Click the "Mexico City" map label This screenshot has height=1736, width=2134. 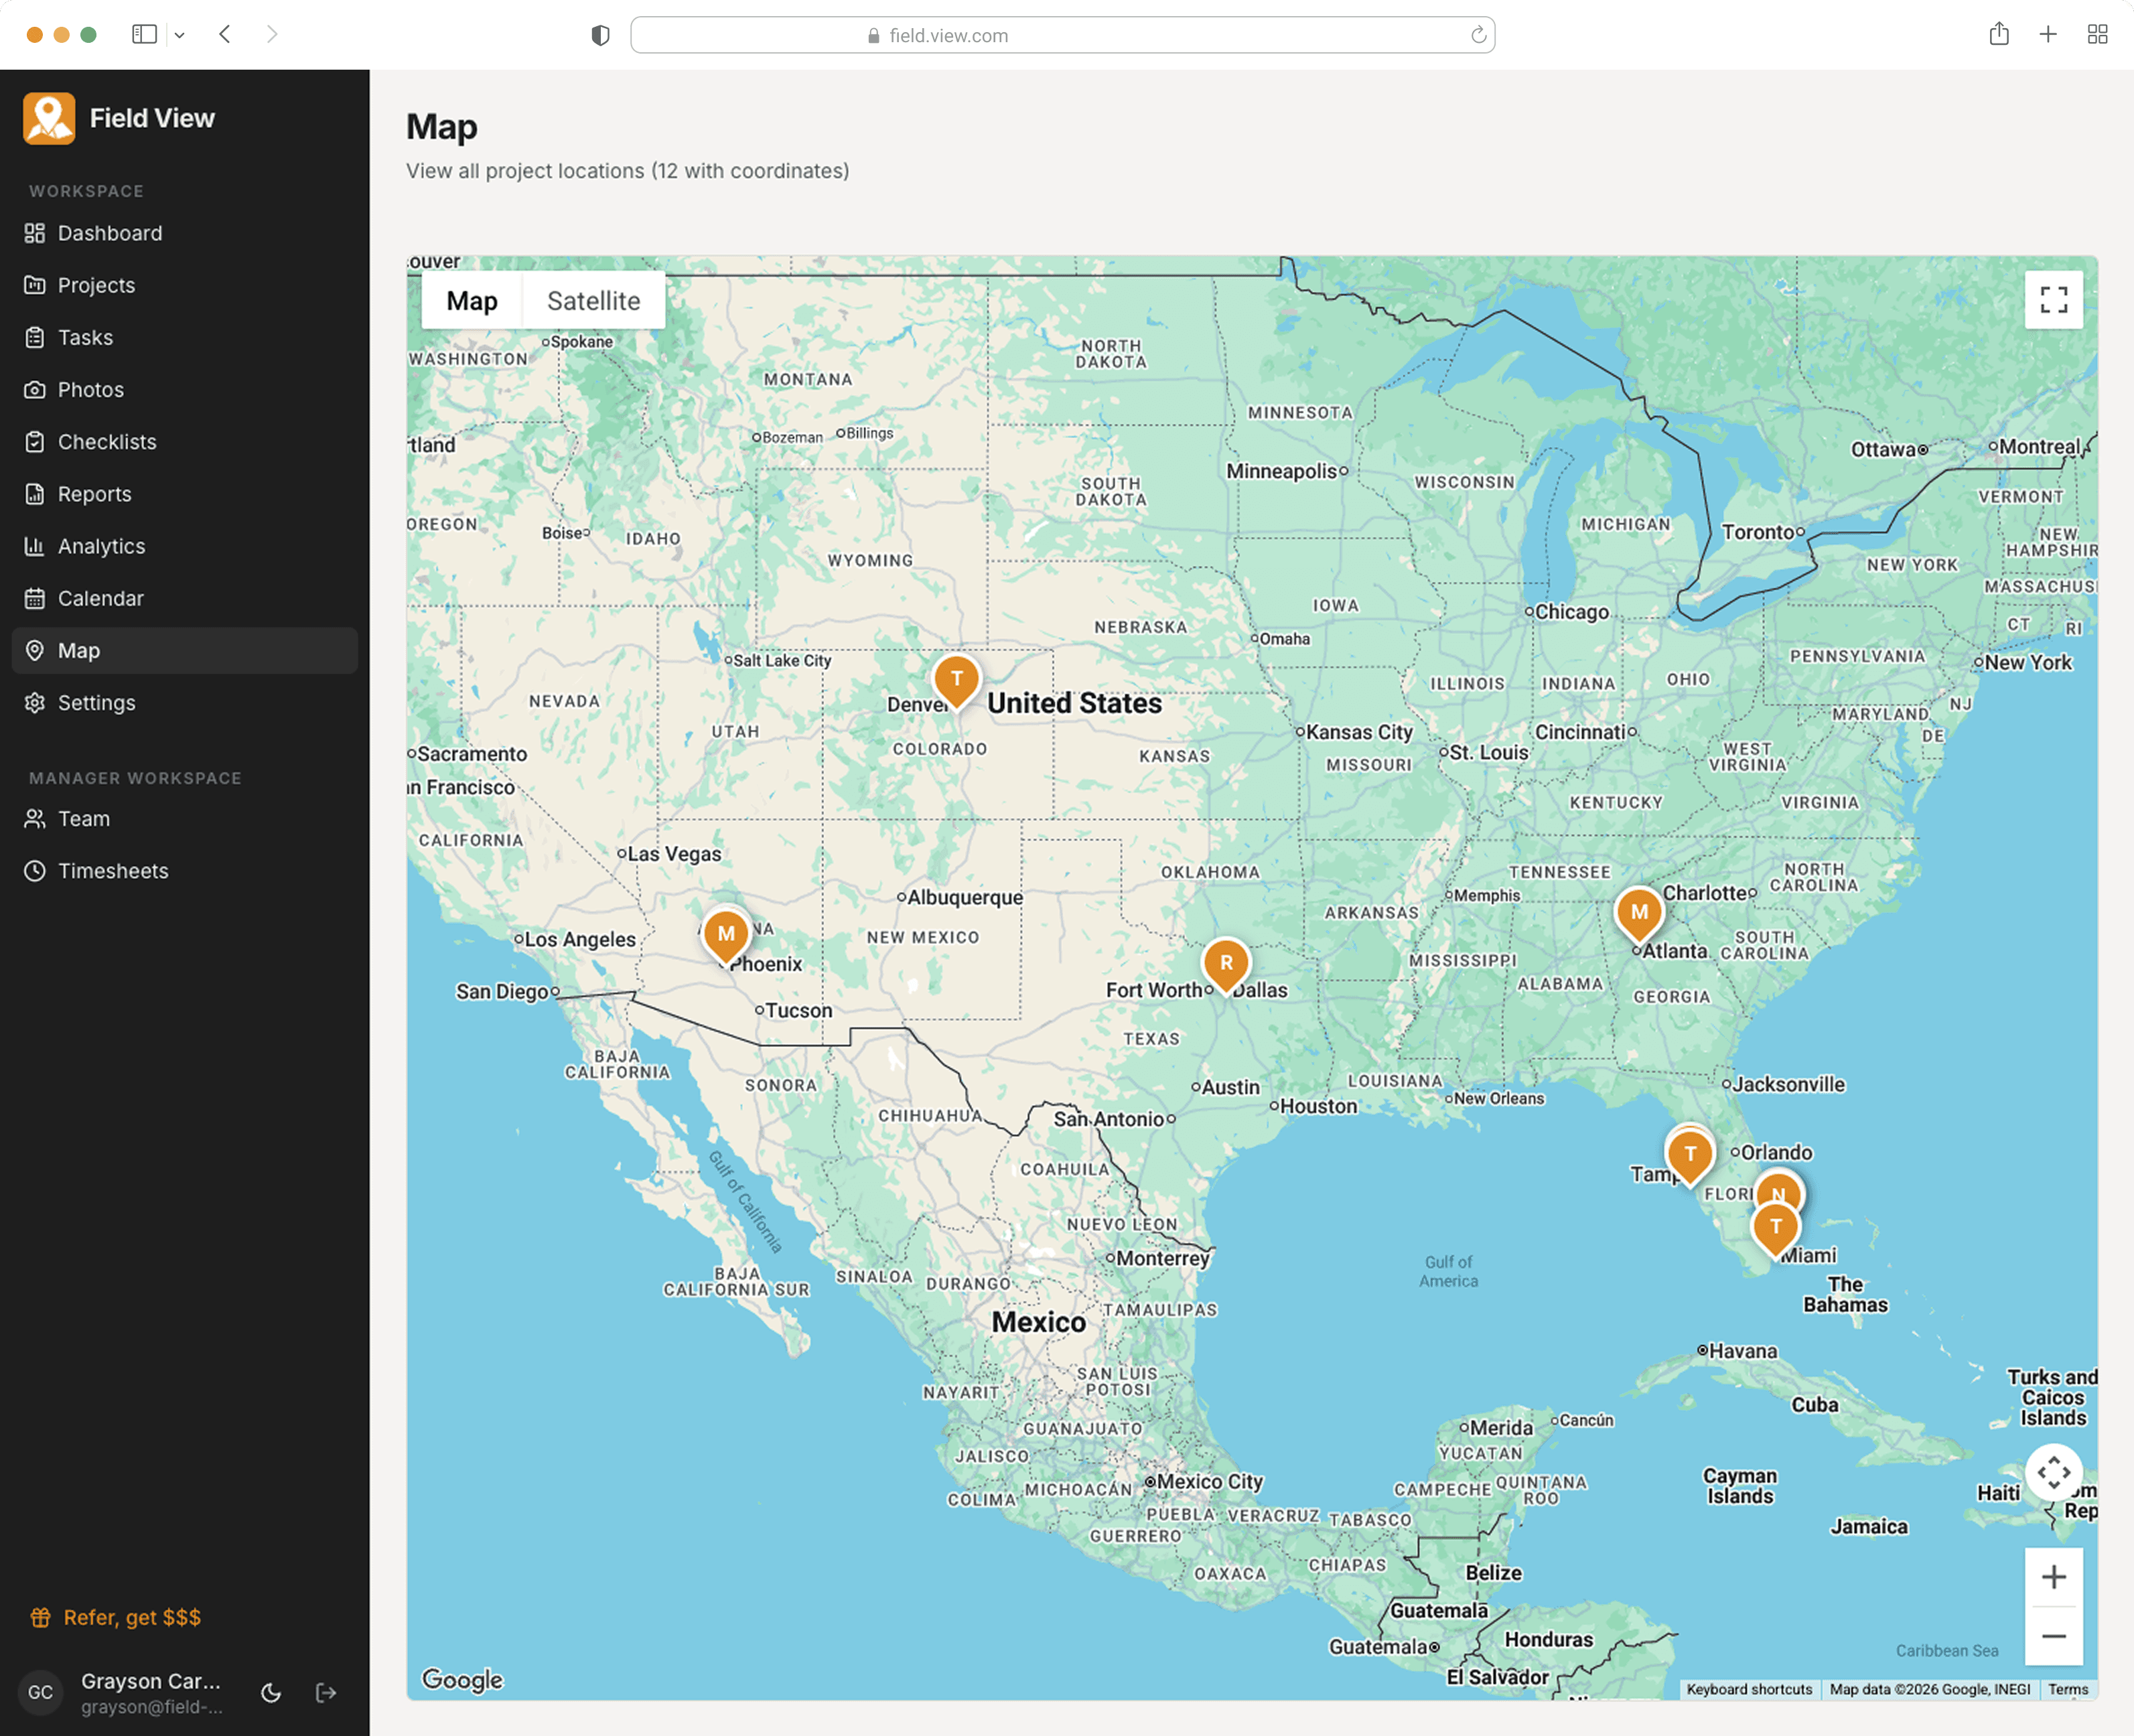pos(1210,1481)
